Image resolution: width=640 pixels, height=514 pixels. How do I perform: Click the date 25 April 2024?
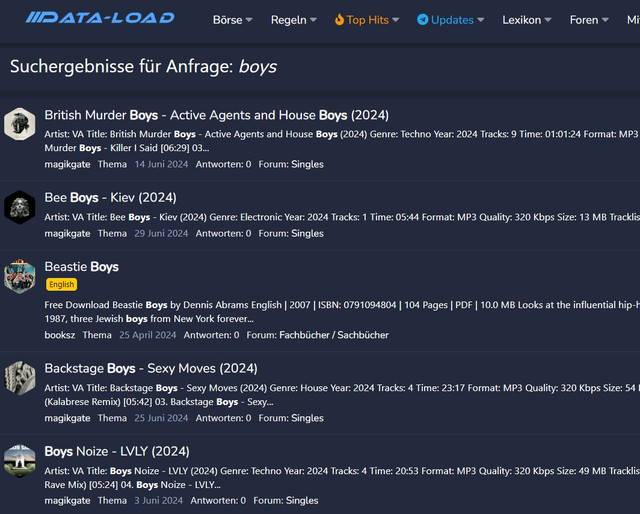tap(148, 335)
